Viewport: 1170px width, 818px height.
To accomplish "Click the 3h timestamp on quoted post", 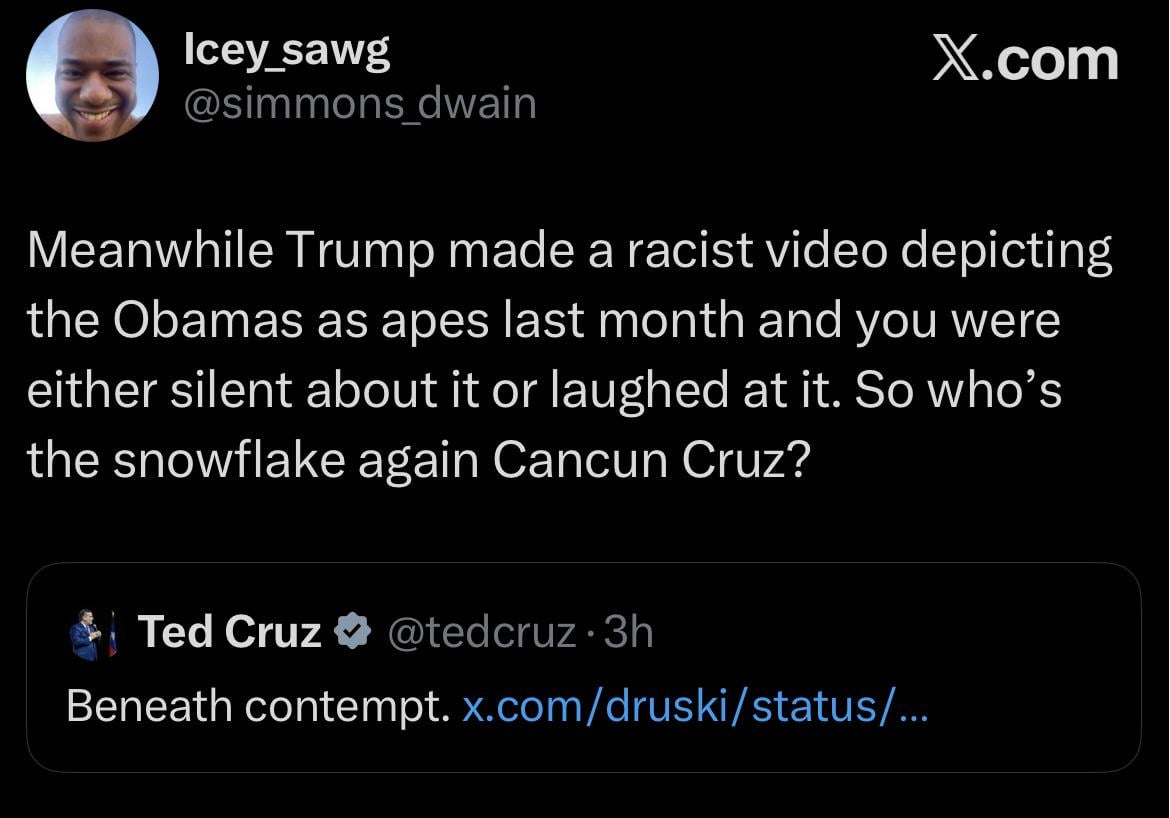I will [x=629, y=632].
